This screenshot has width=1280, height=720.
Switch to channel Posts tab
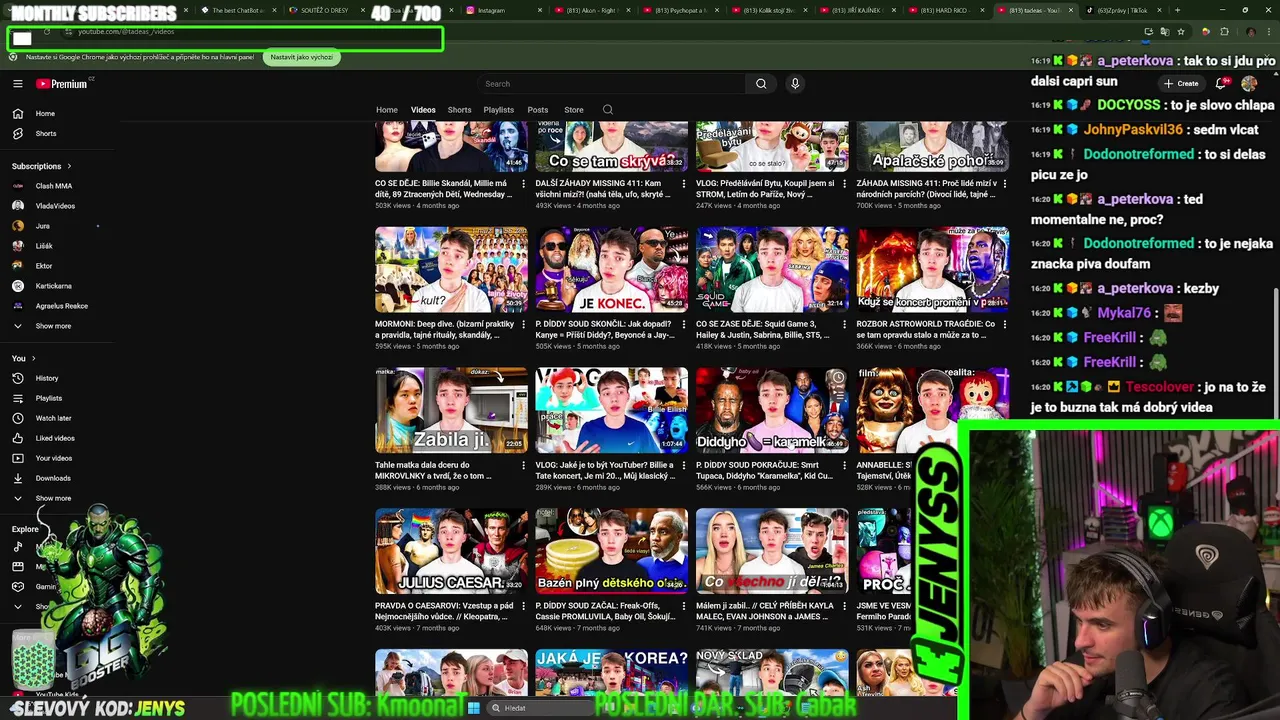click(x=538, y=110)
